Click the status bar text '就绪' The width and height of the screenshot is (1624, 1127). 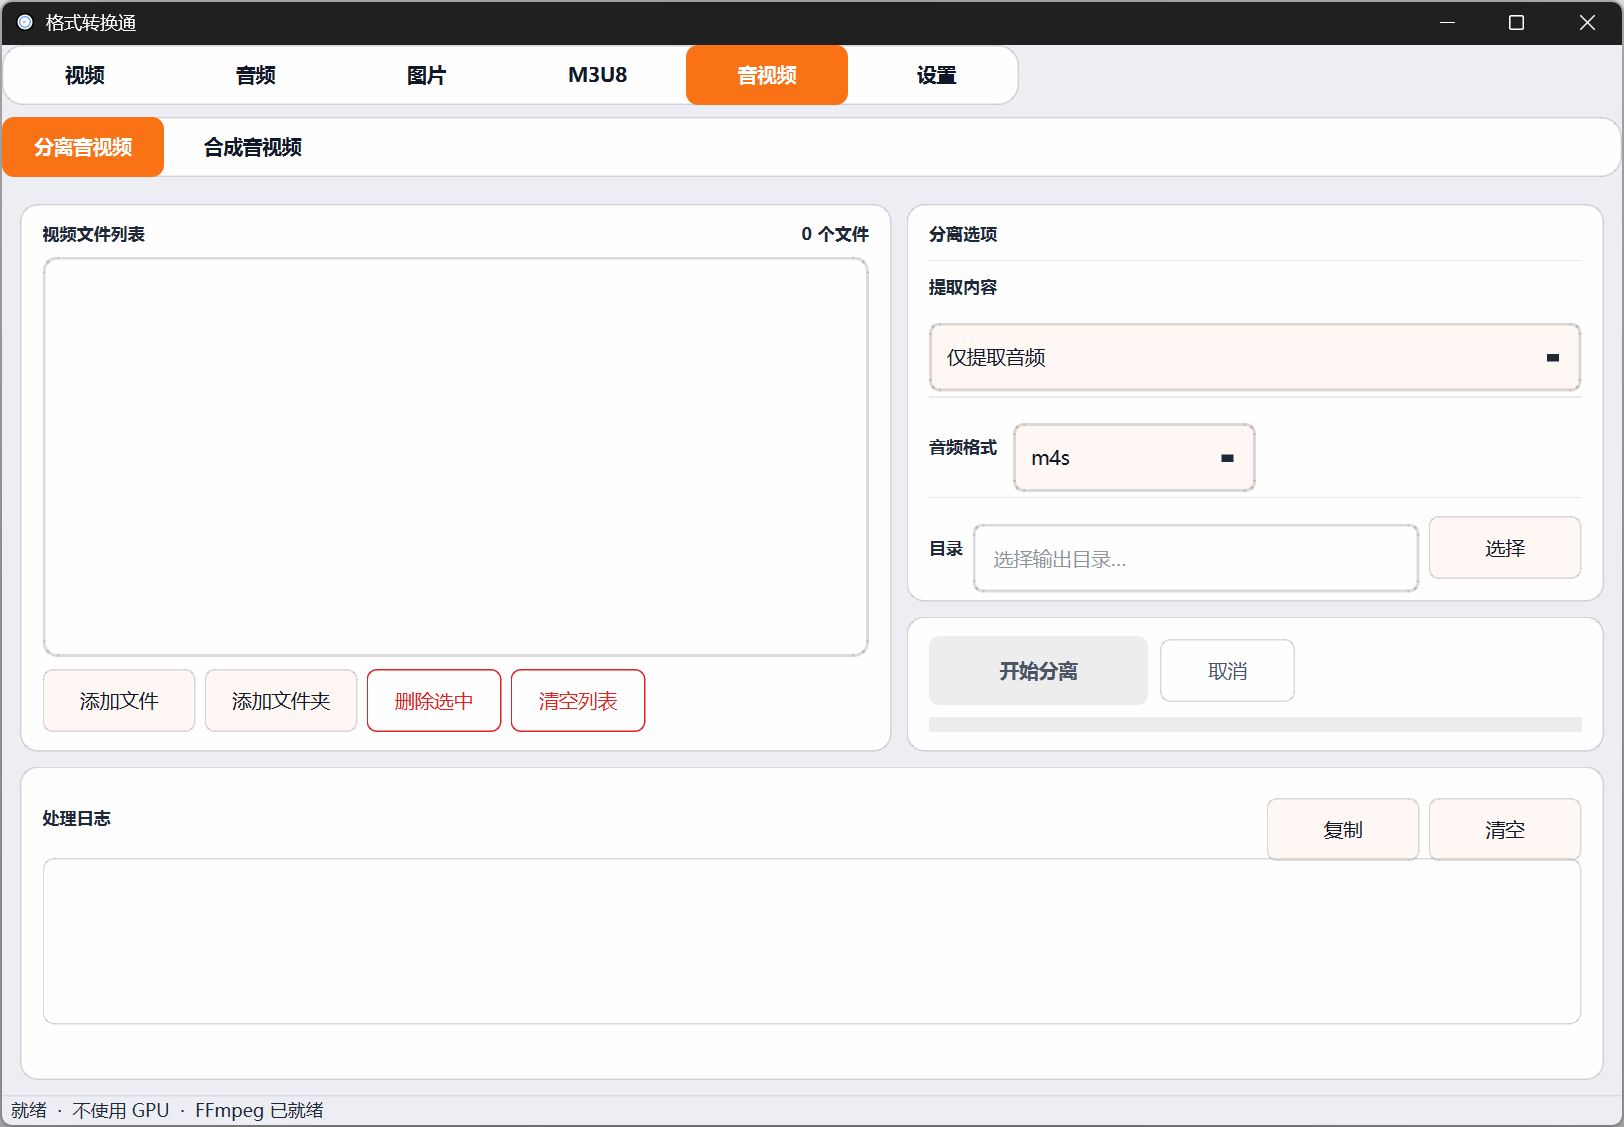pos(29,1110)
